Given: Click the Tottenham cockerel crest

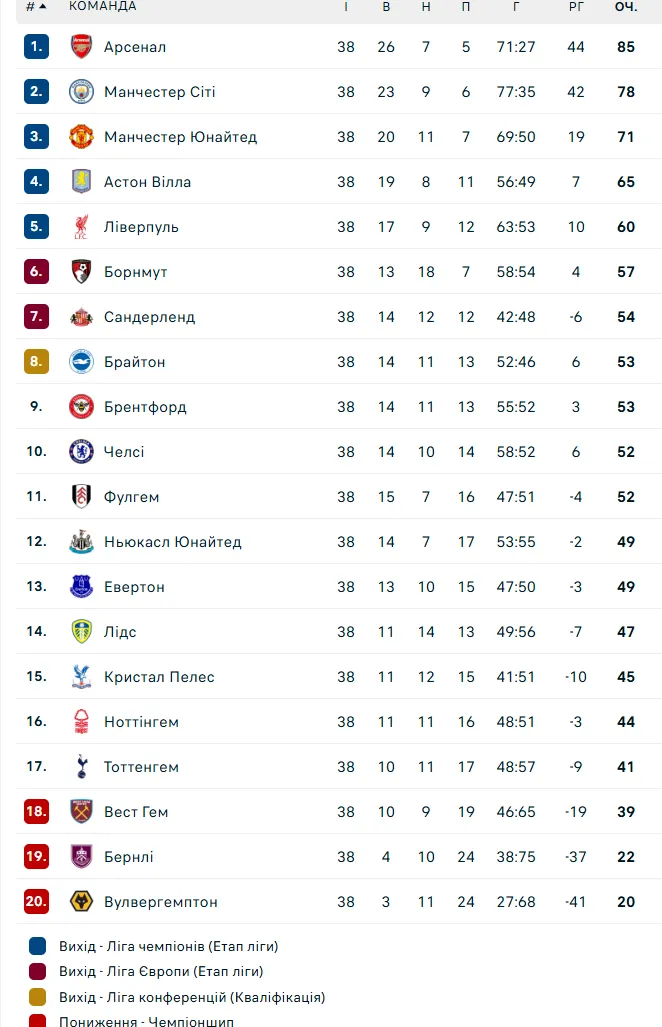Looking at the screenshot, I should click(81, 766).
